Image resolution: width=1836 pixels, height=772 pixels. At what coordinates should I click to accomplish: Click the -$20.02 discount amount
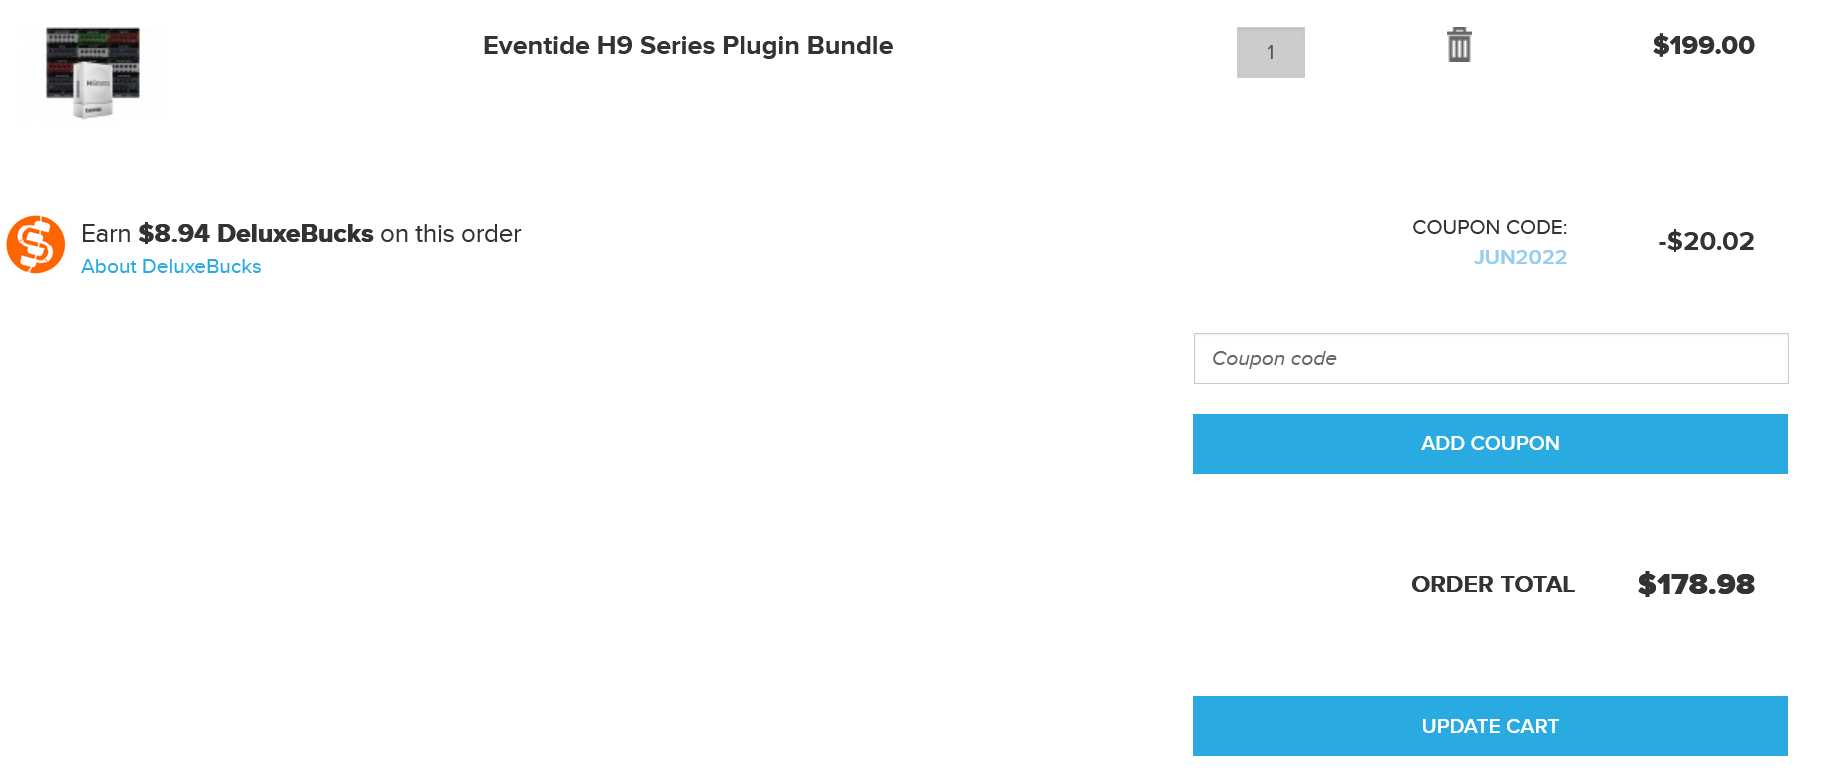[x=1705, y=241]
